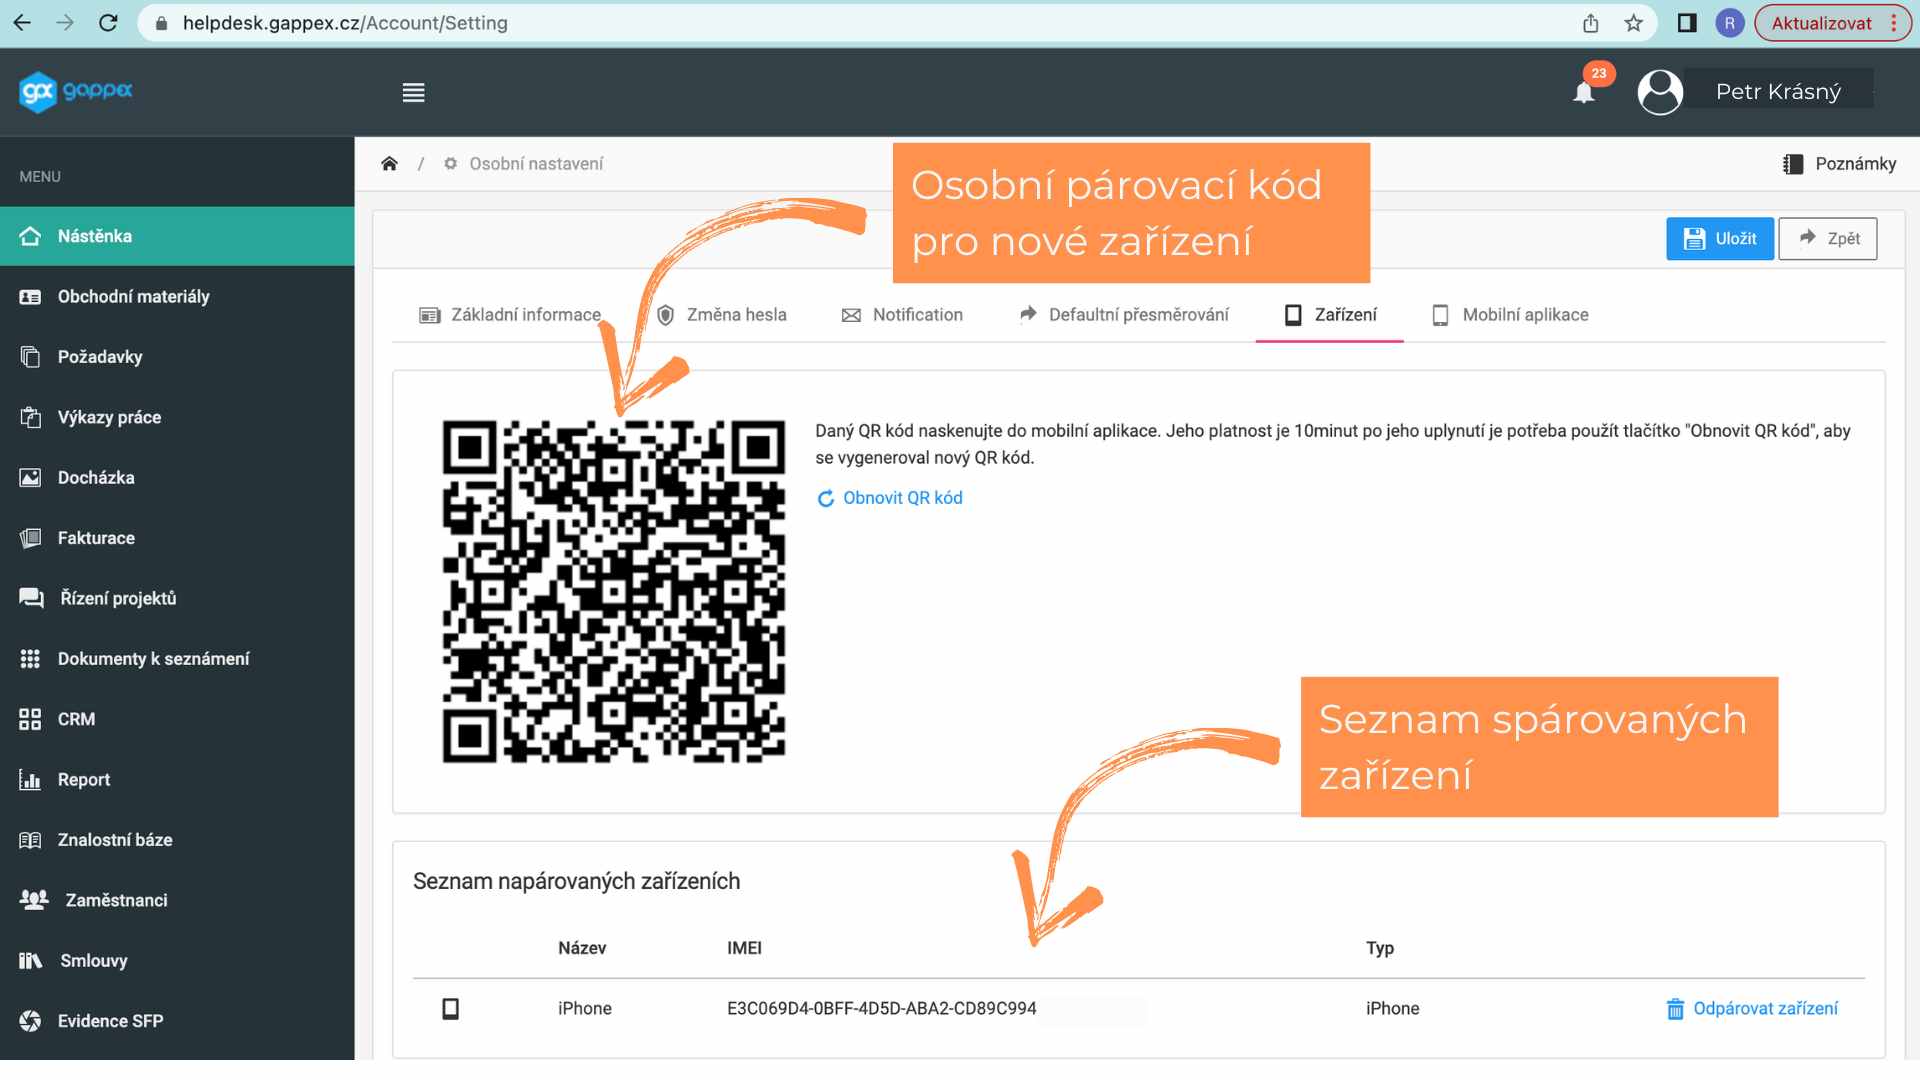Click the browser bookmark star icon

pos(1633,23)
